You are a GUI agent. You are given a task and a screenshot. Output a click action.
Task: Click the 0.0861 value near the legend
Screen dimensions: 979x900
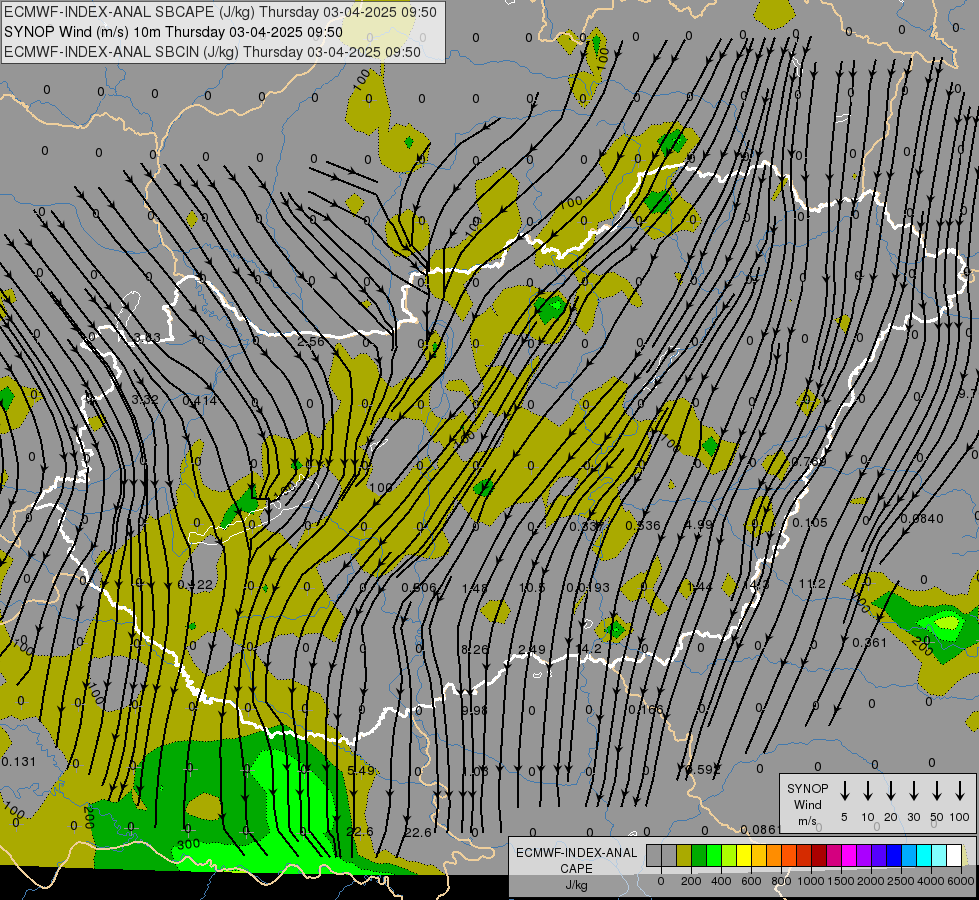point(761,829)
